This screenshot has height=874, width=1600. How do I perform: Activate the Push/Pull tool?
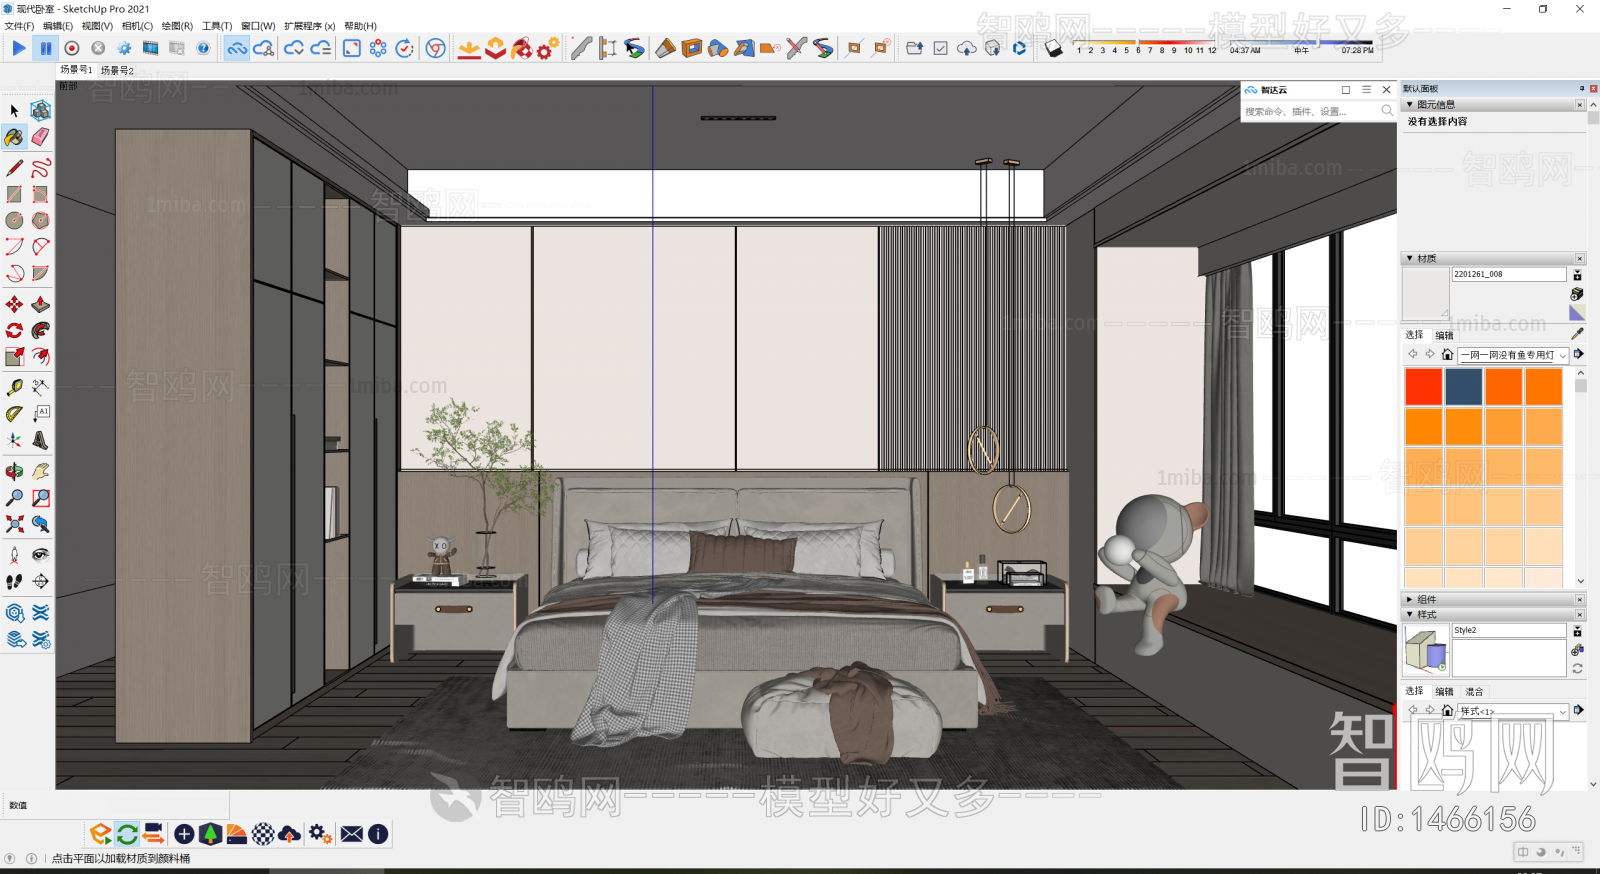[40, 304]
